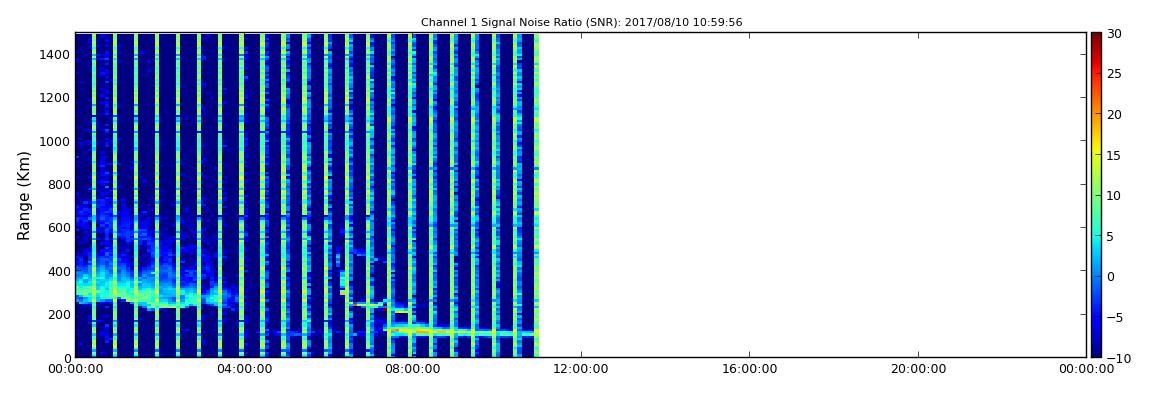
Task: Click the 600 tick label on range axis
Action: (x=58, y=228)
